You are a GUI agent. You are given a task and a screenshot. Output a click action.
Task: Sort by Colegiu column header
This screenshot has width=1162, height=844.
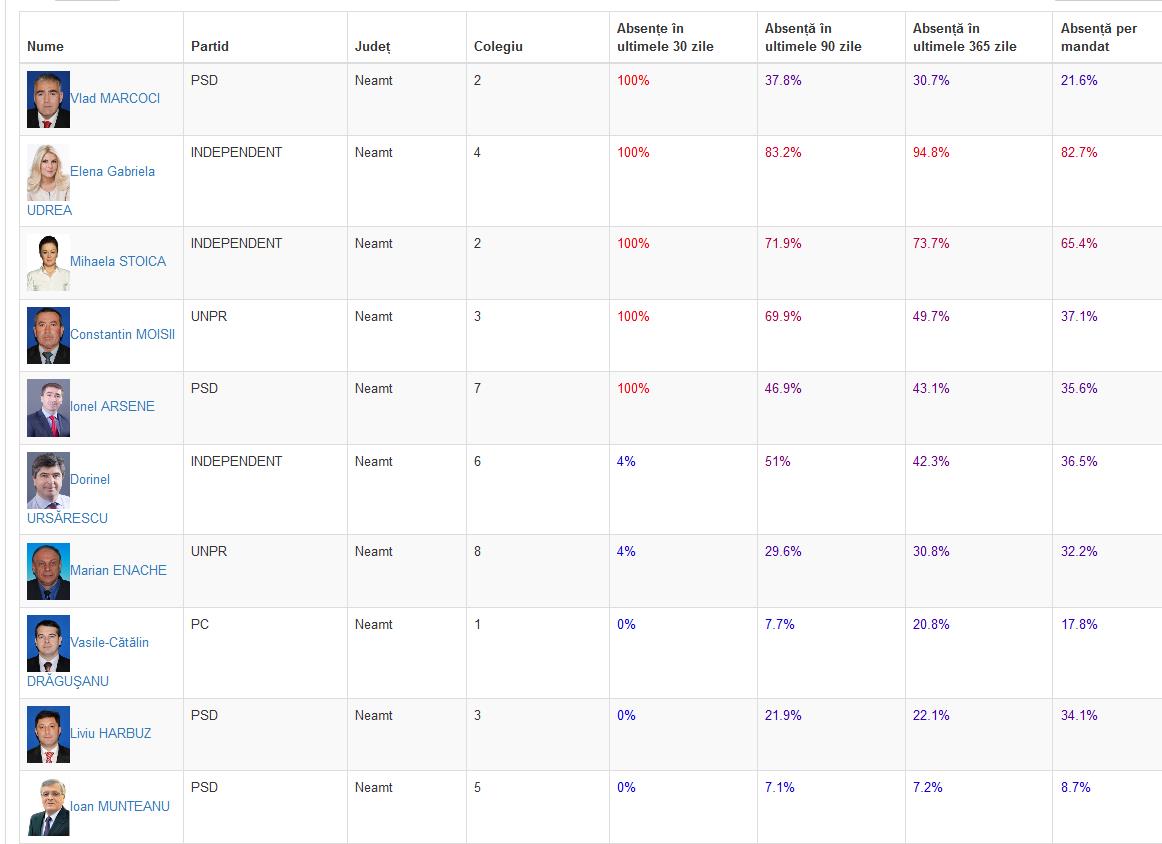[x=498, y=46]
